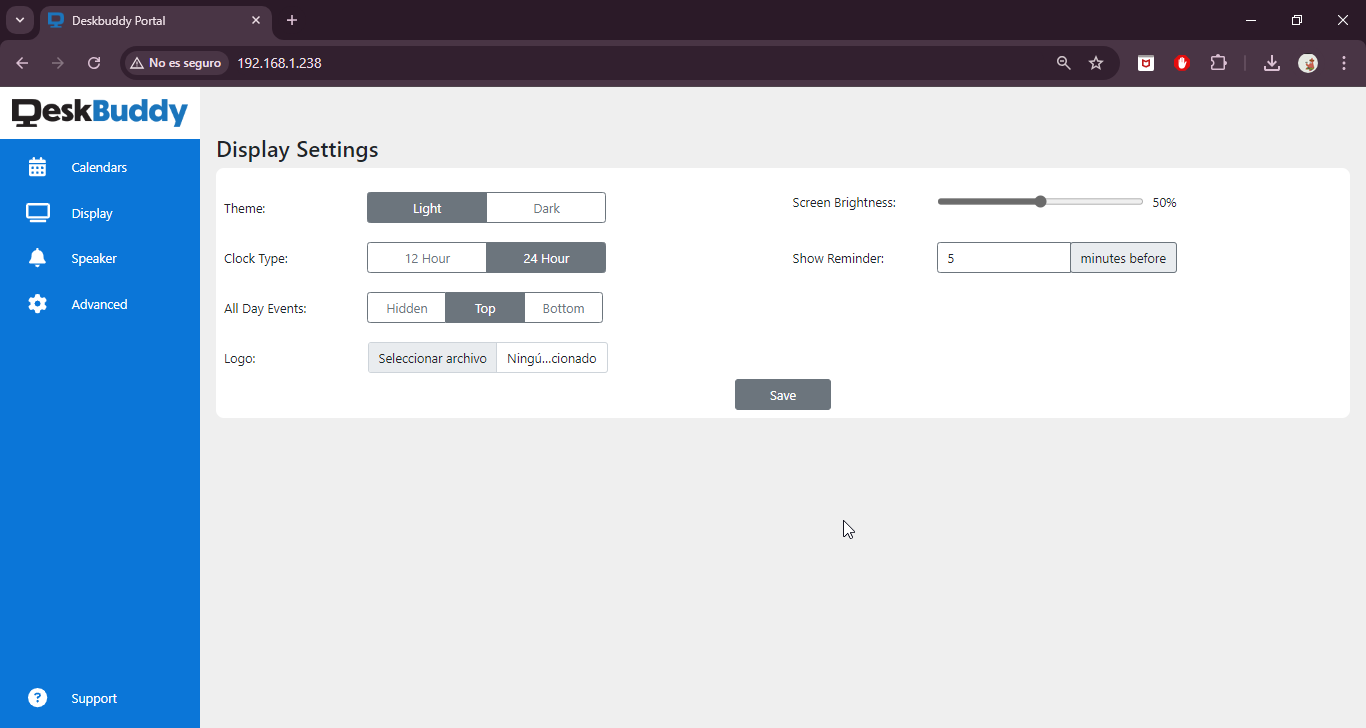Click the Support question mark icon
The image size is (1366, 728).
(37, 698)
